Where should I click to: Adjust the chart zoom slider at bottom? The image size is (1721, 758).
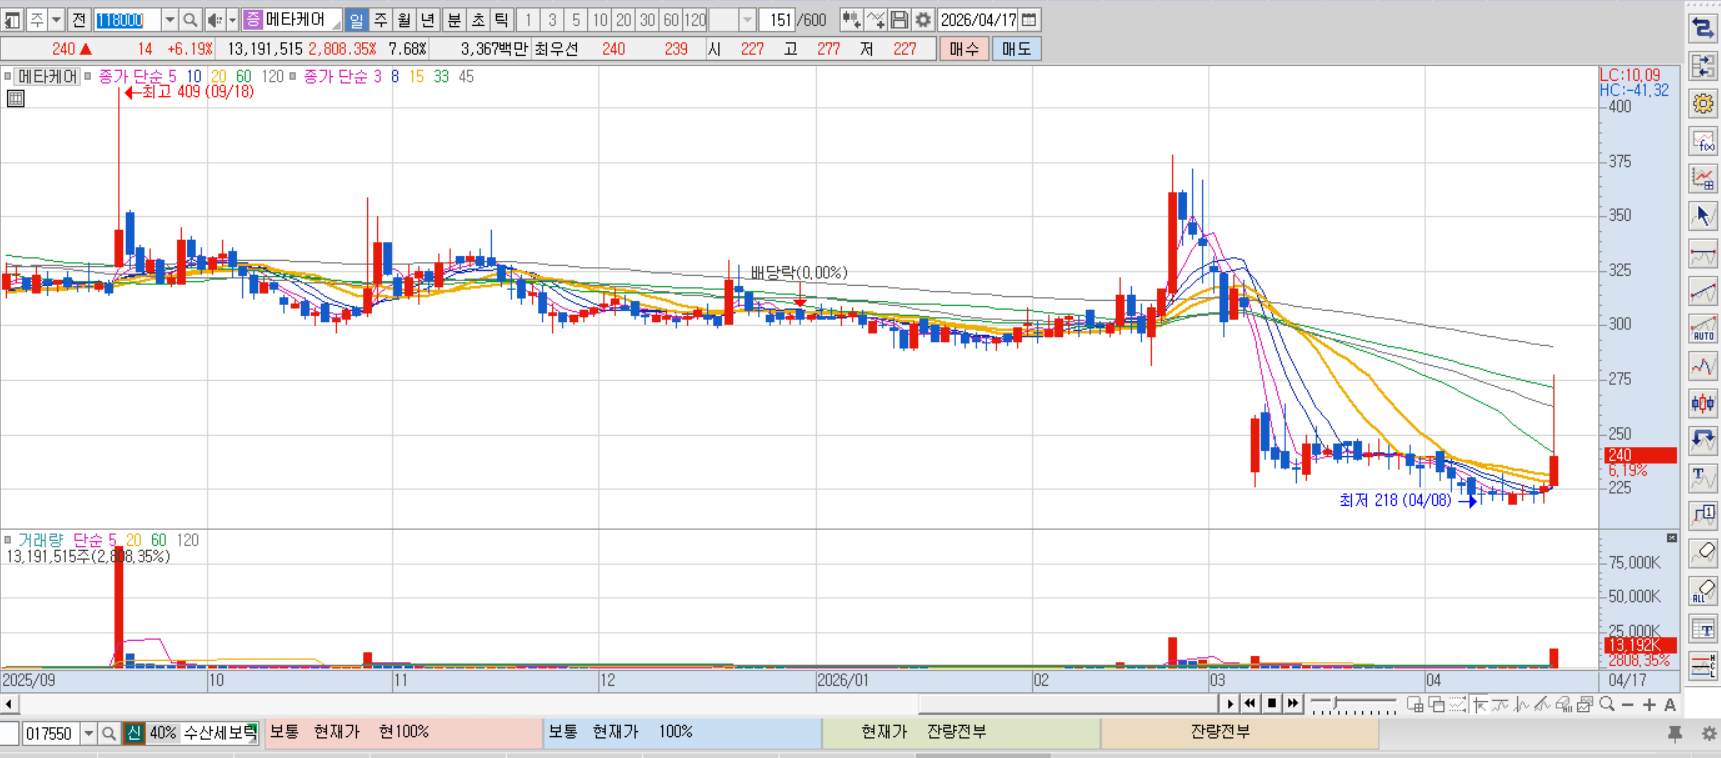click(1353, 705)
